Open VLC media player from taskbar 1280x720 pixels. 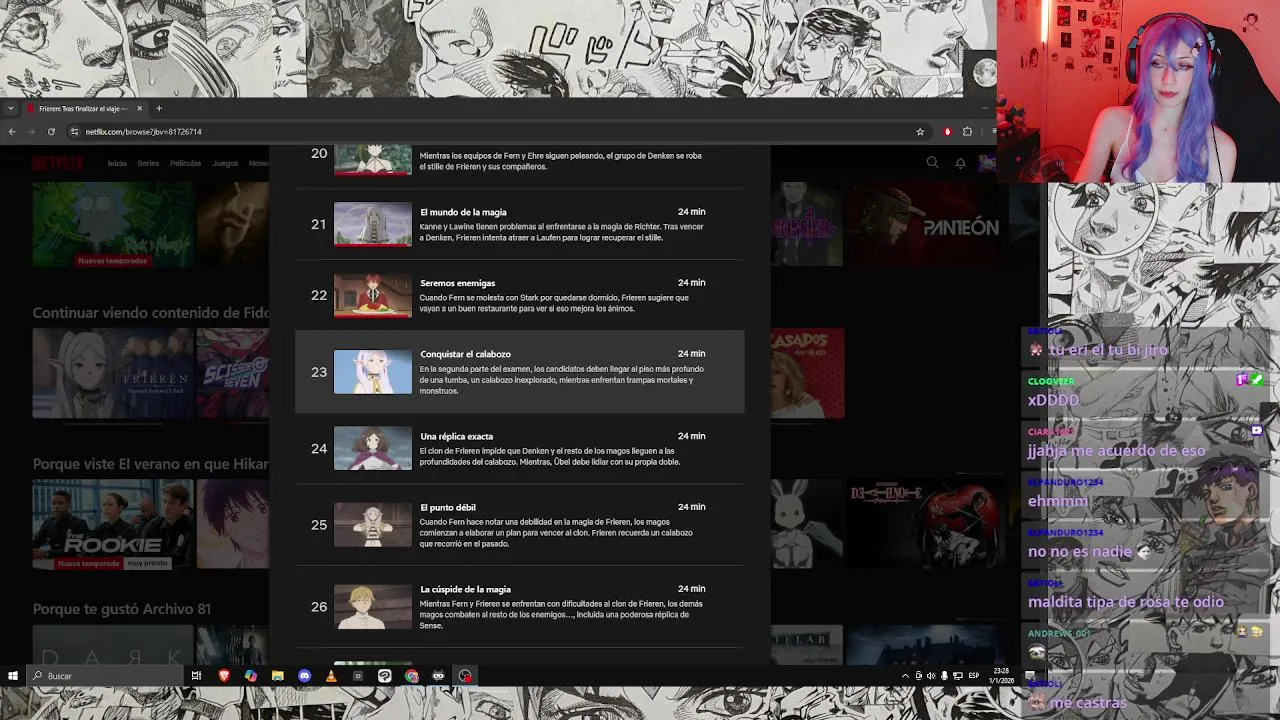coord(331,676)
